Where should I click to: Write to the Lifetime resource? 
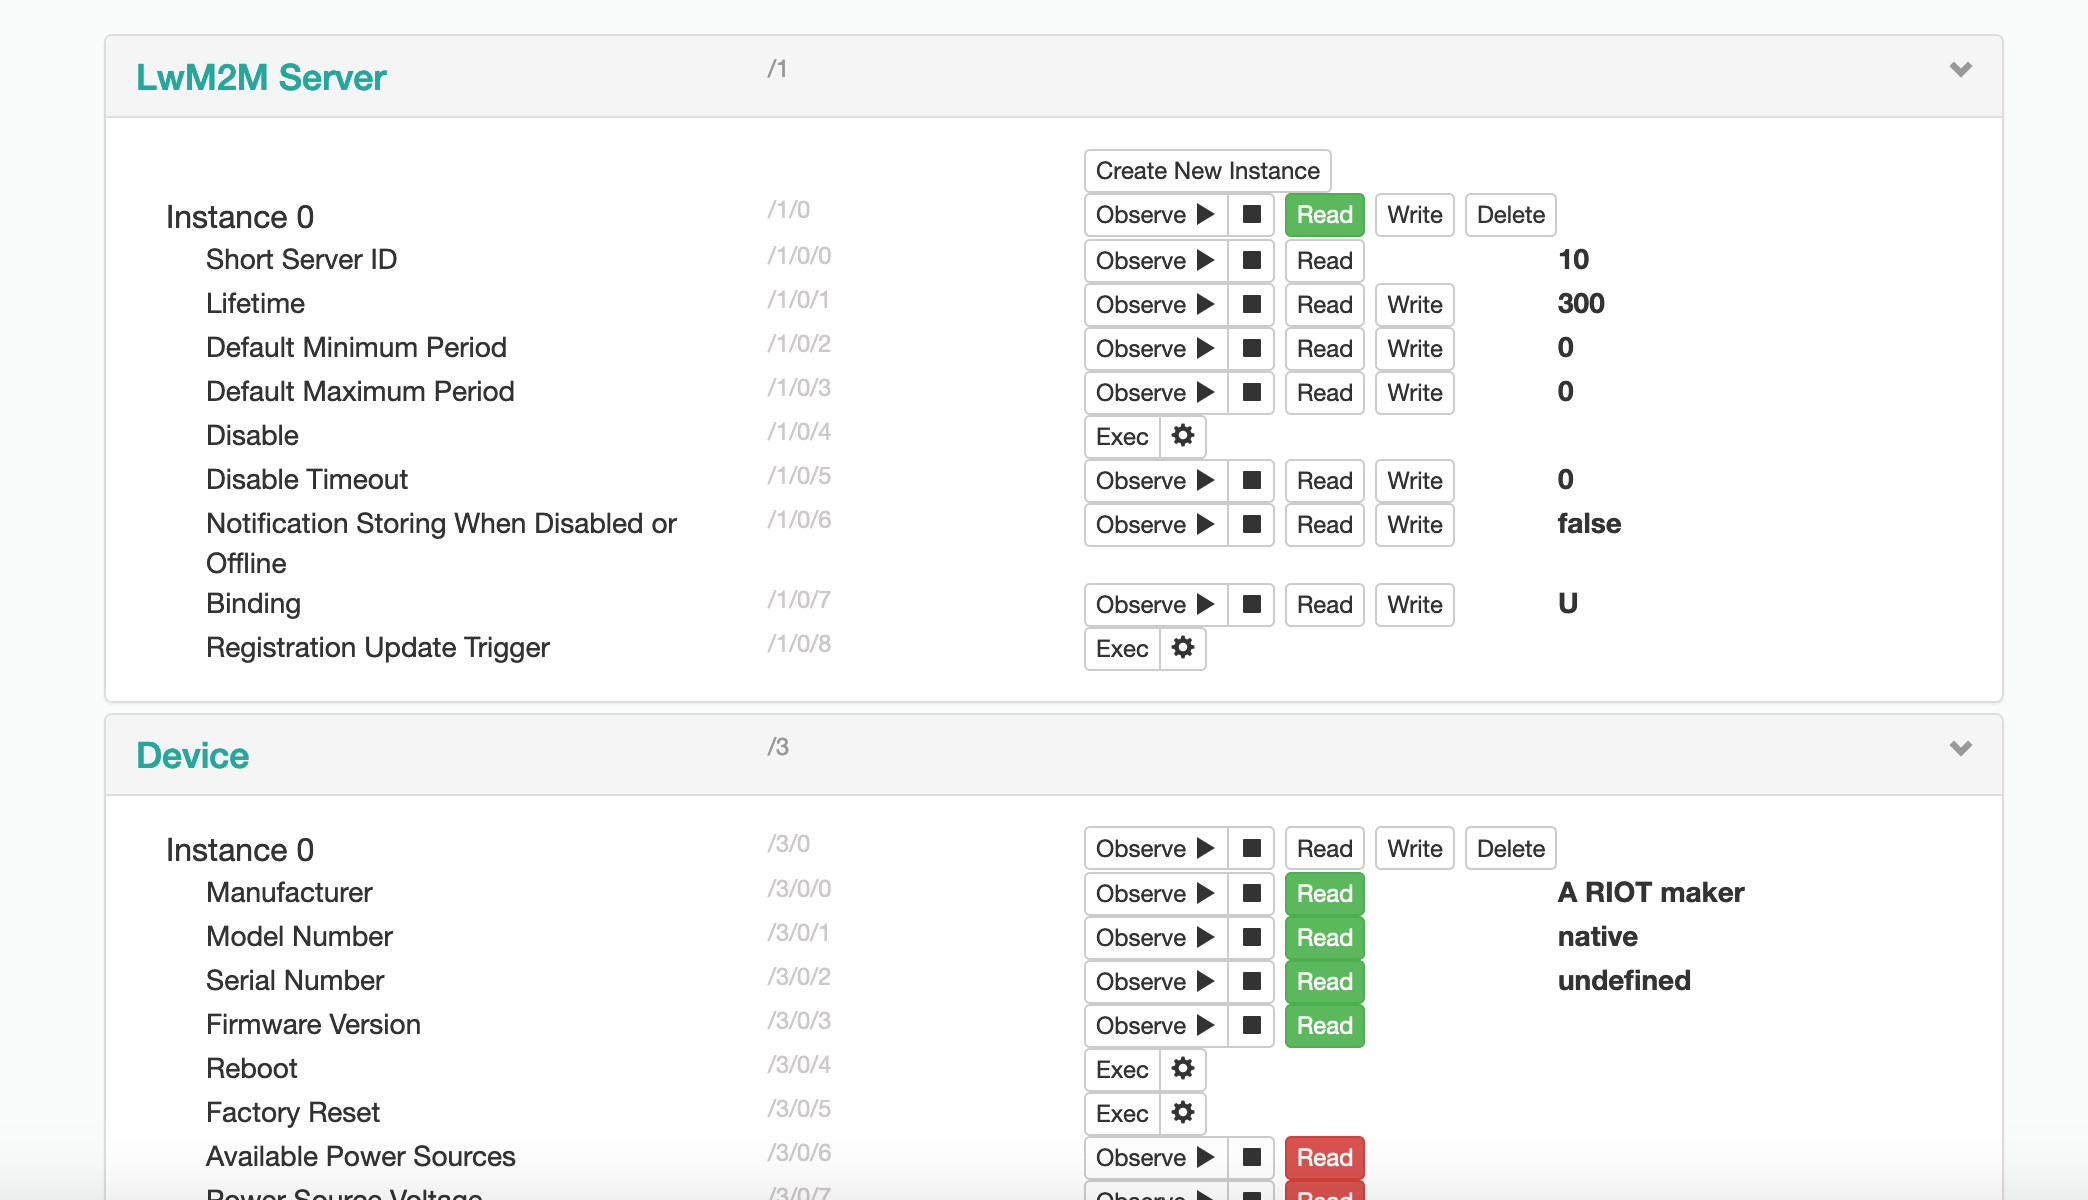coord(1414,305)
